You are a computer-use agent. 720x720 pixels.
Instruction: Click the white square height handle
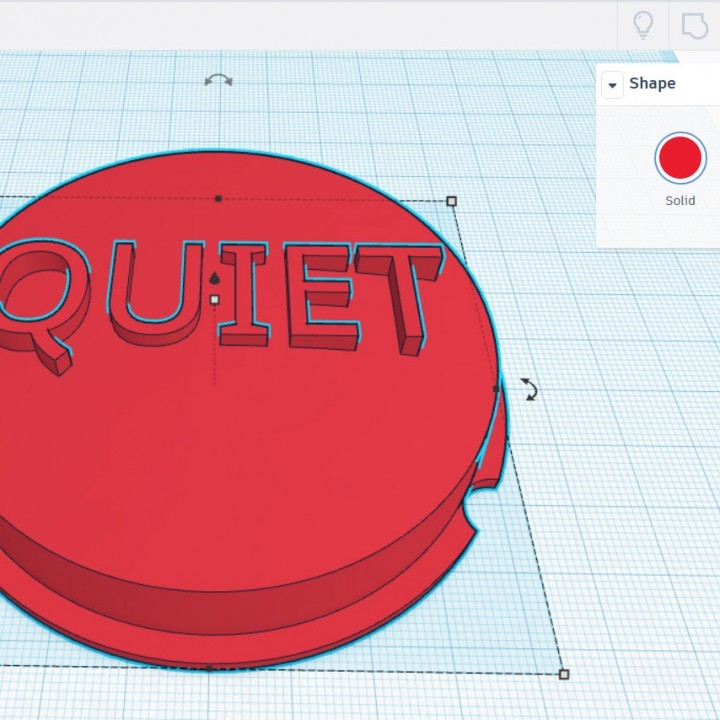point(214,300)
